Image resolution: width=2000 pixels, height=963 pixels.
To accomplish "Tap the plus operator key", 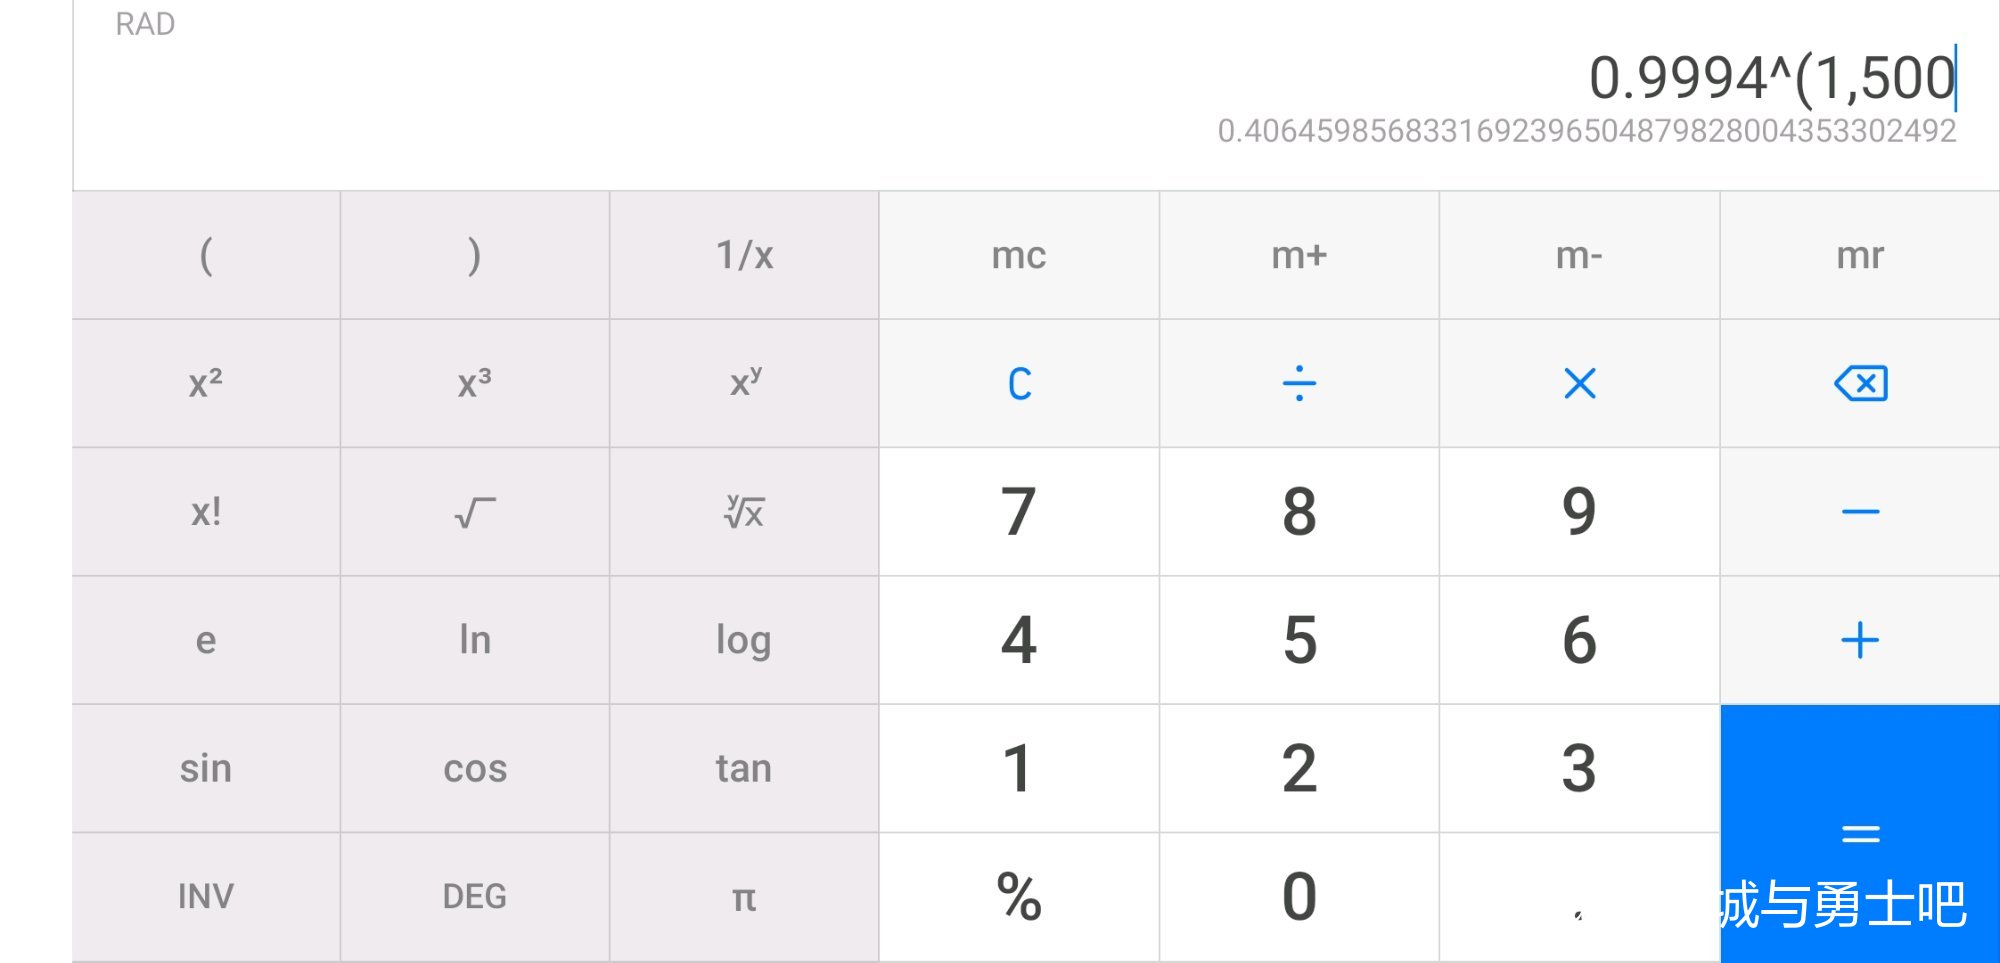I will coord(1860,640).
